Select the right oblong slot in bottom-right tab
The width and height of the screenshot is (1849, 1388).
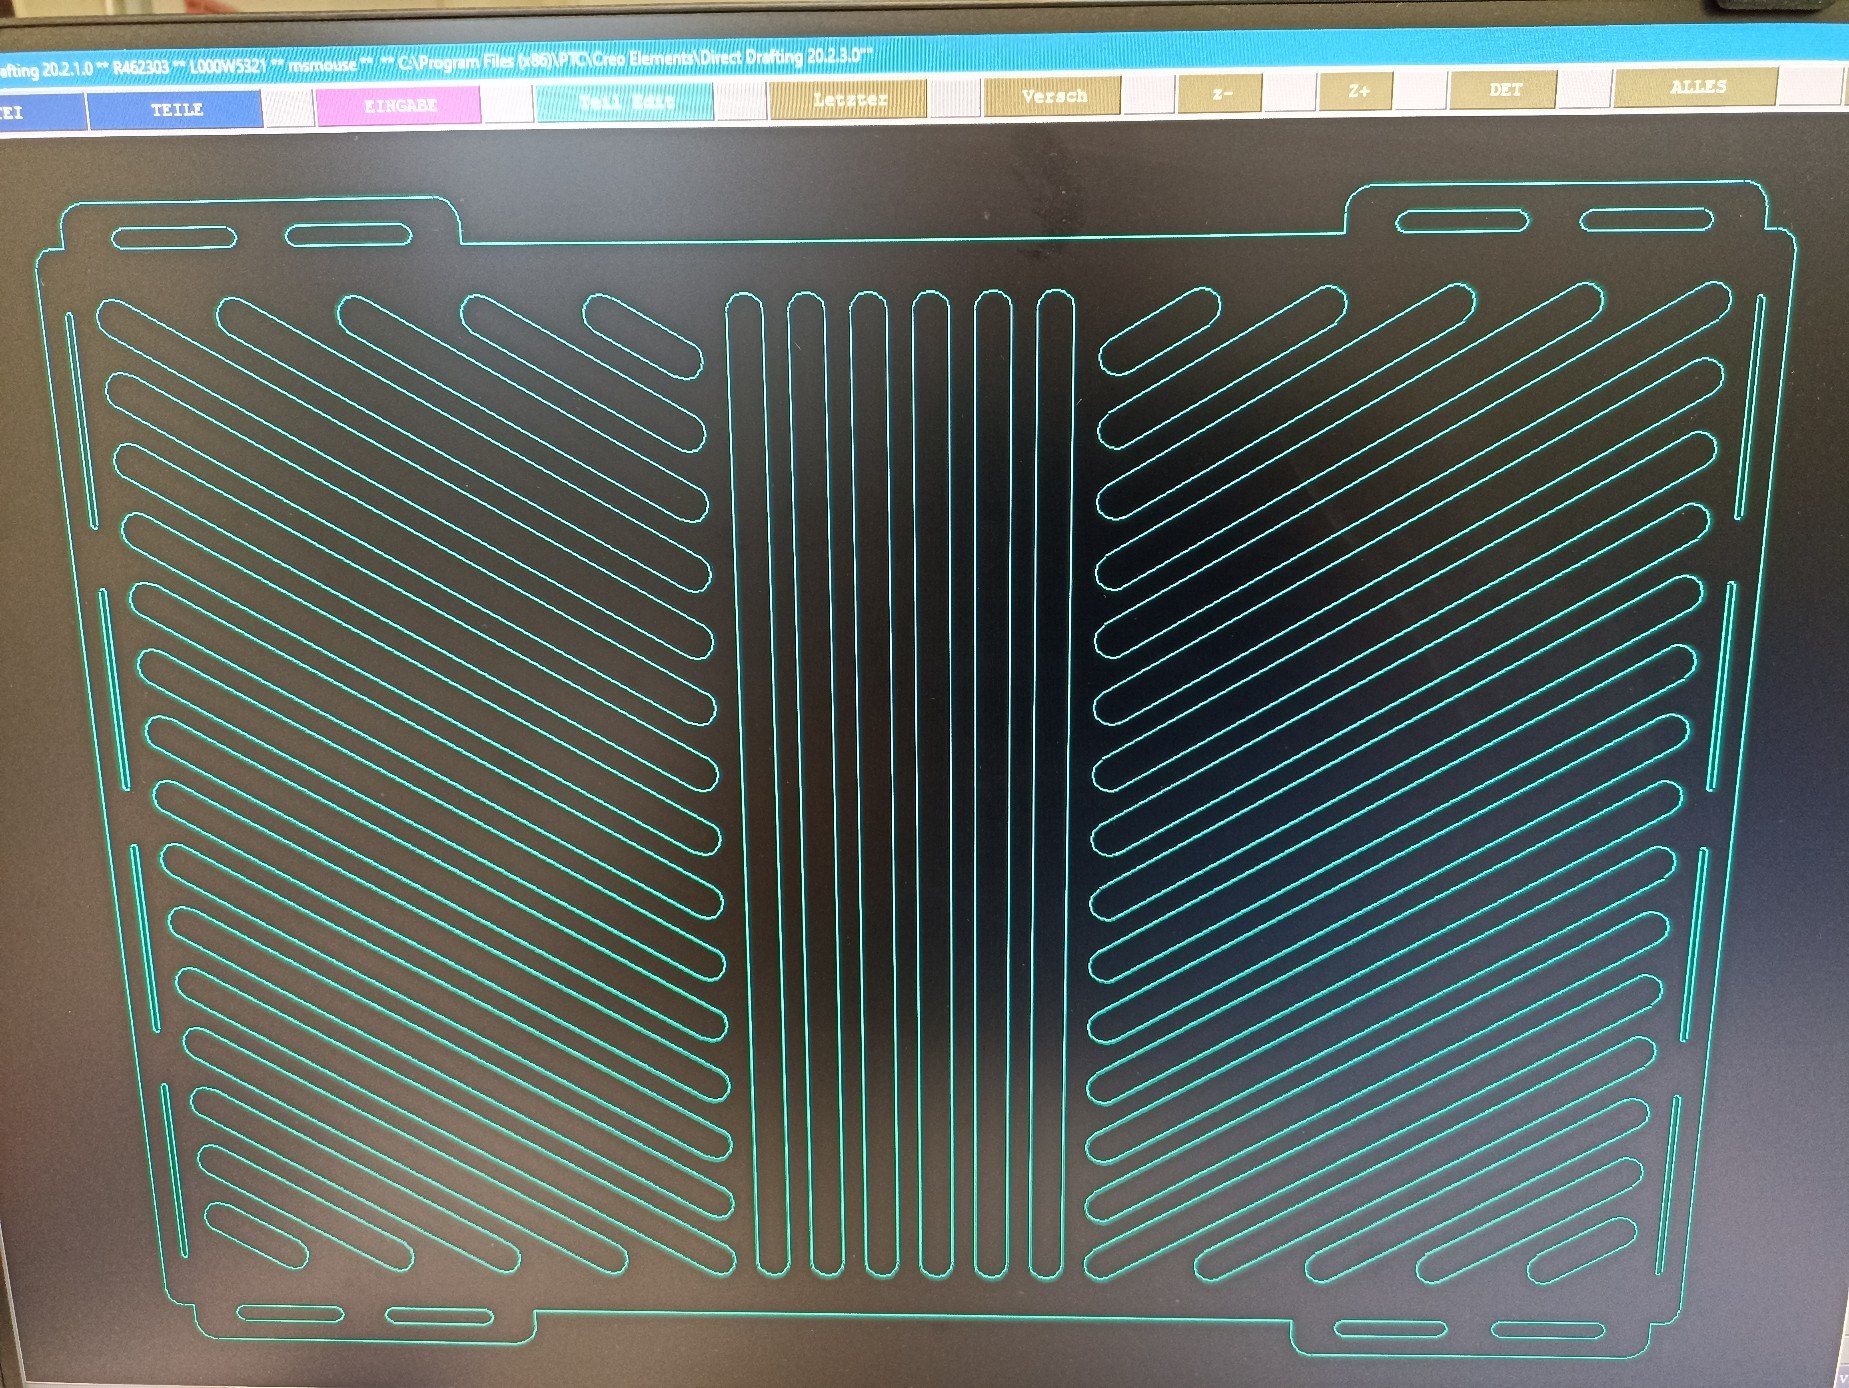(1548, 1330)
